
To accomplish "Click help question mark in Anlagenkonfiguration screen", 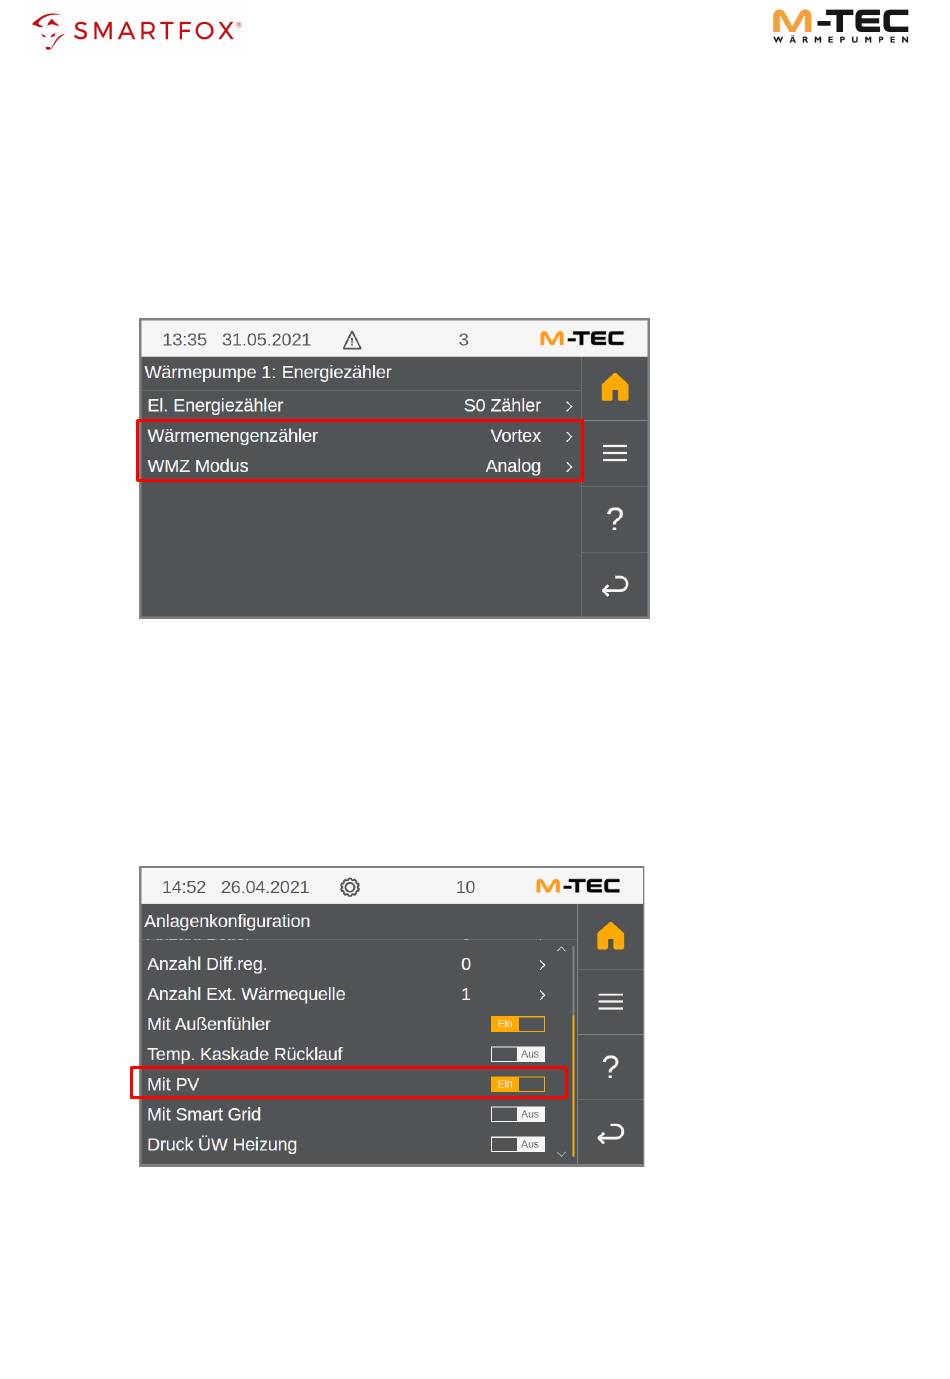I will [611, 1067].
